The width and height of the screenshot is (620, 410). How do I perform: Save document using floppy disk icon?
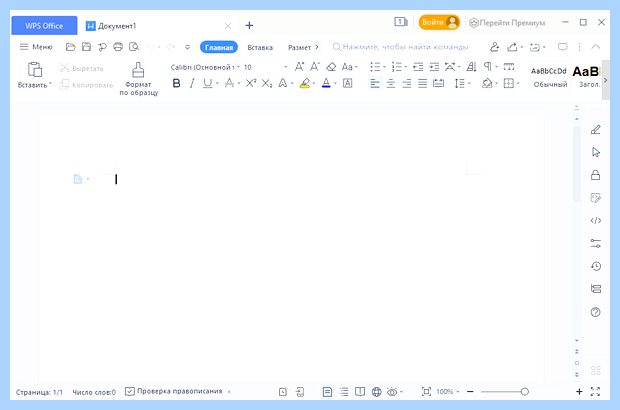point(86,47)
